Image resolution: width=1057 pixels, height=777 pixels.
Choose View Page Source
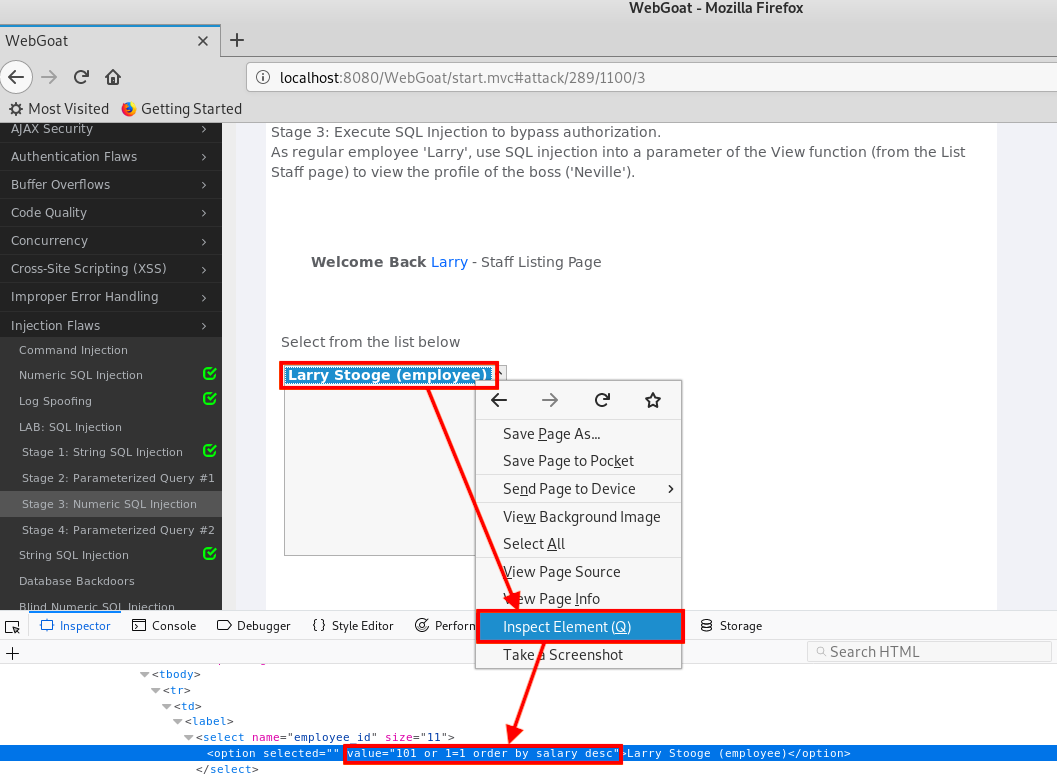(x=578, y=572)
